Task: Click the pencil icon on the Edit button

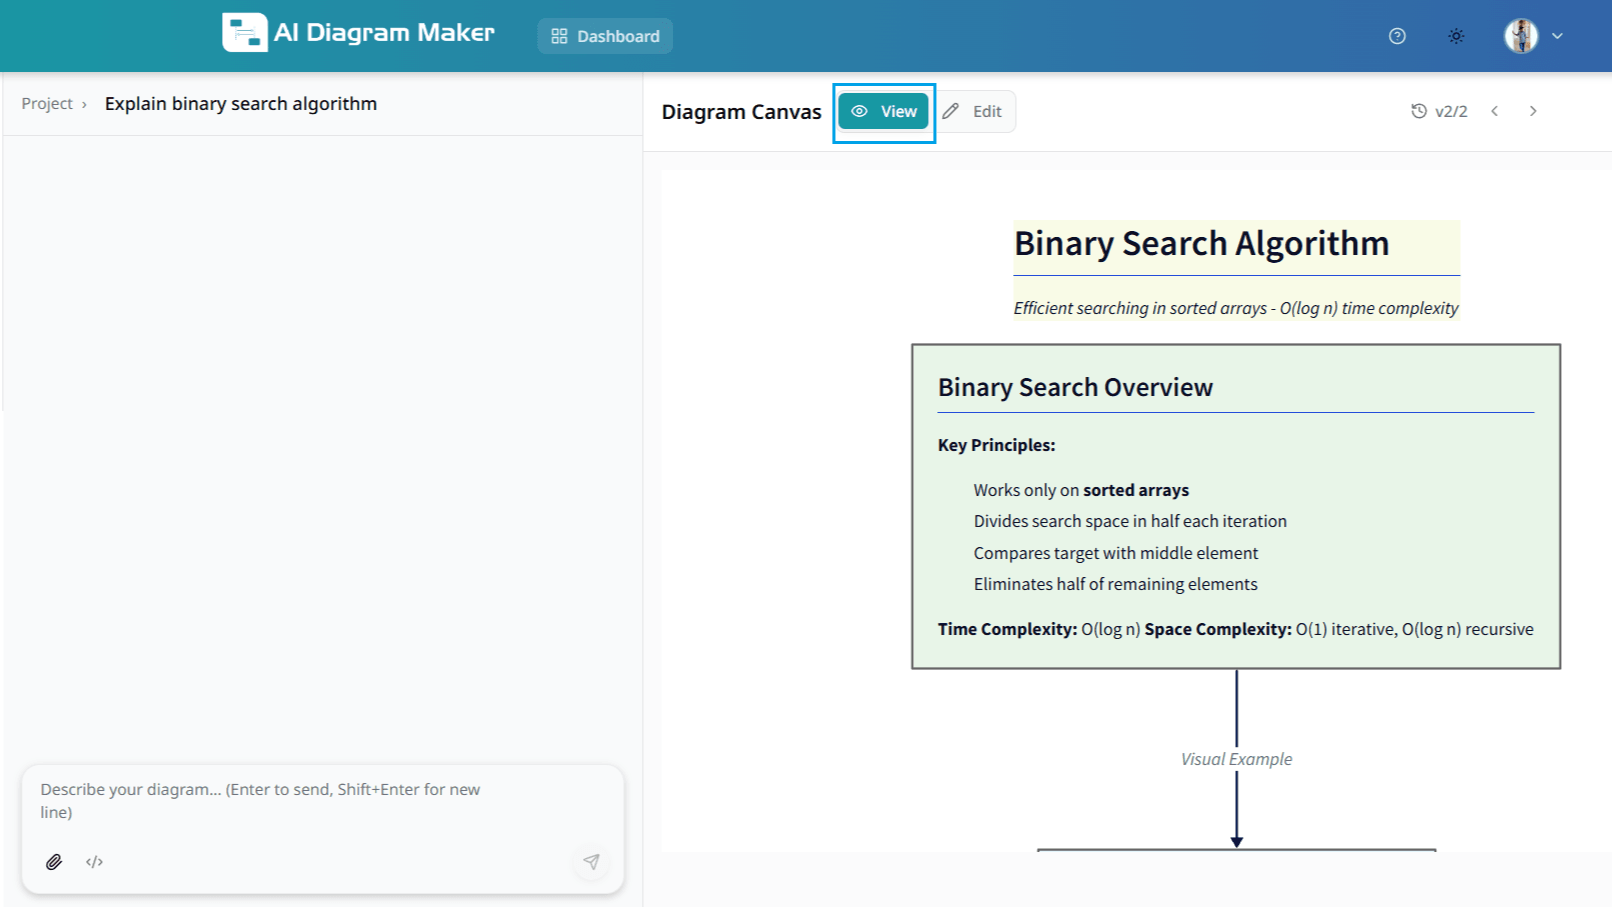Action: pyautogui.click(x=950, y=111)
